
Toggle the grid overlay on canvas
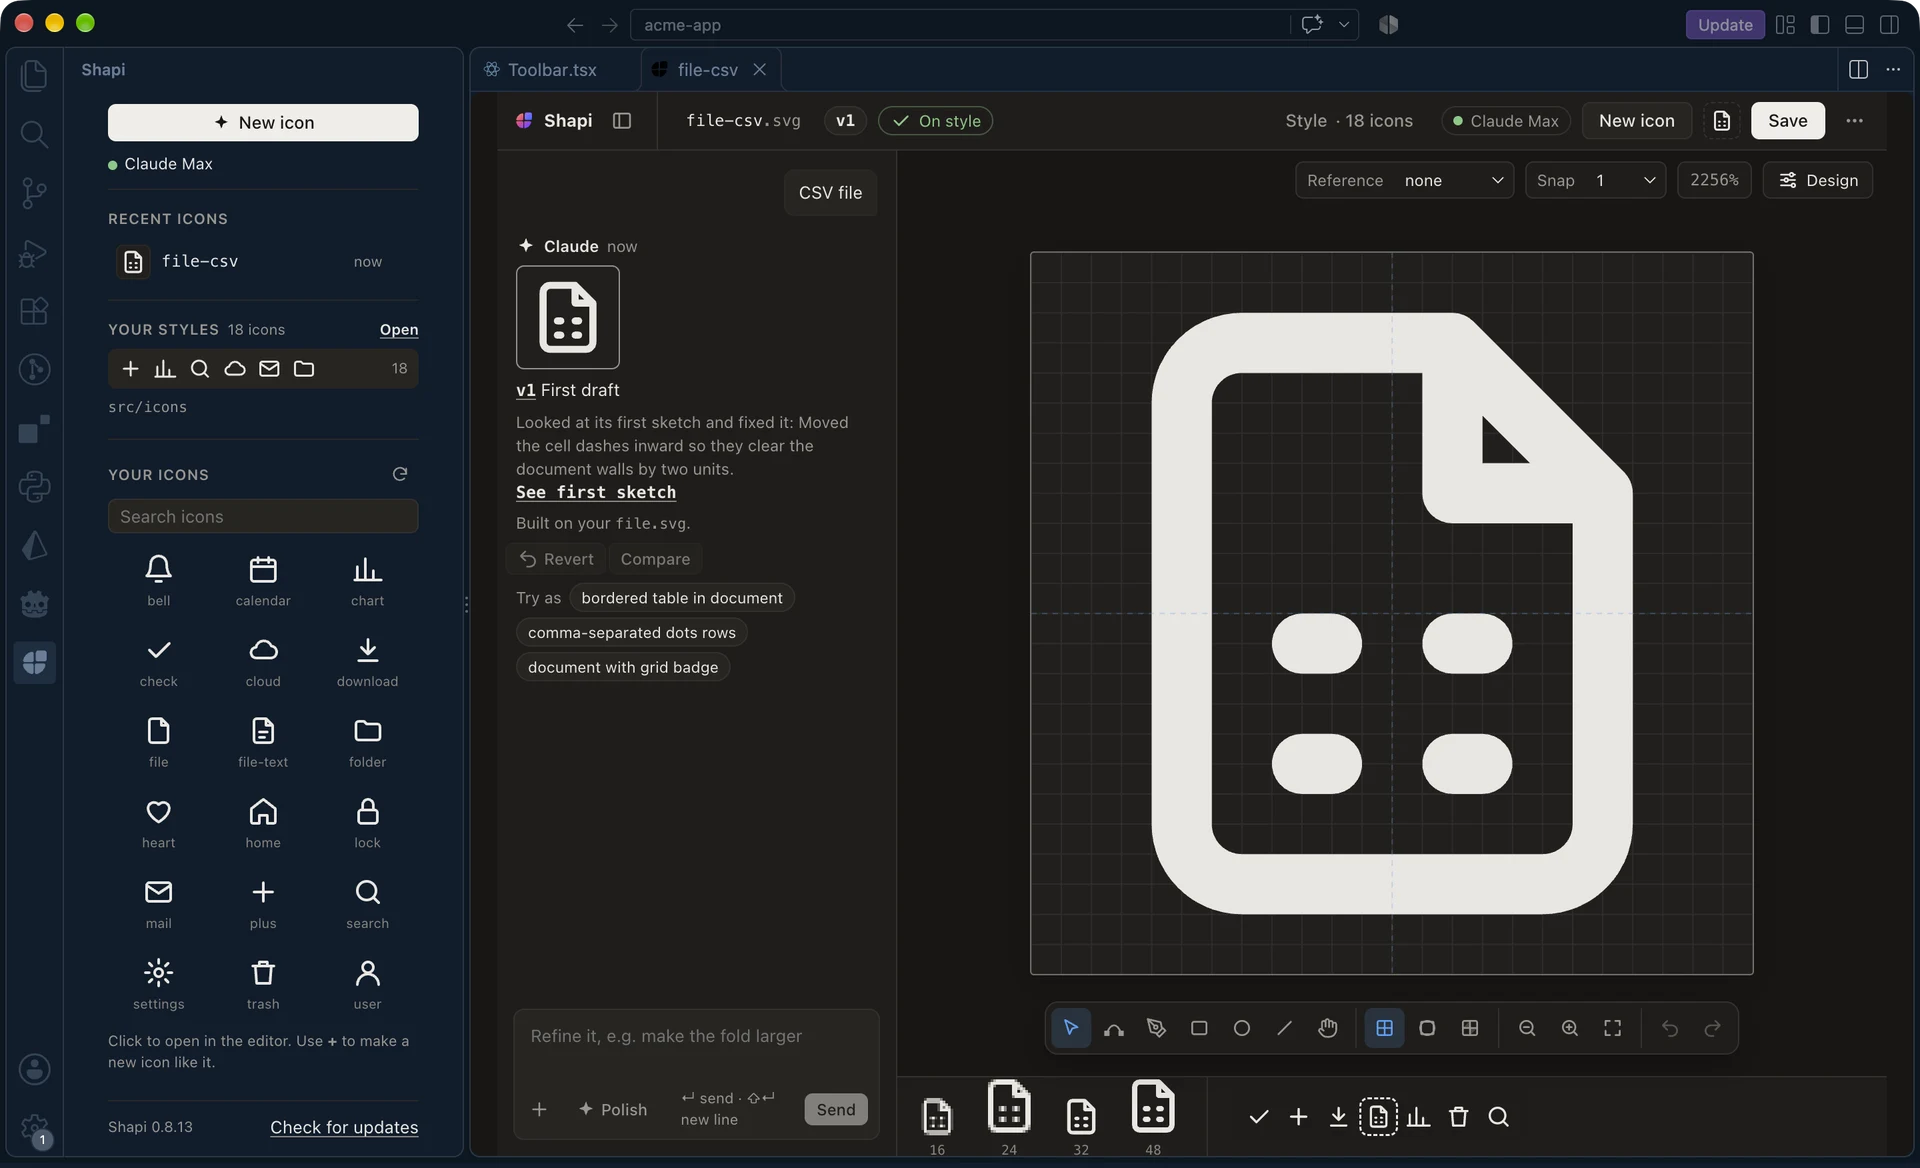coord(1385,1028)
